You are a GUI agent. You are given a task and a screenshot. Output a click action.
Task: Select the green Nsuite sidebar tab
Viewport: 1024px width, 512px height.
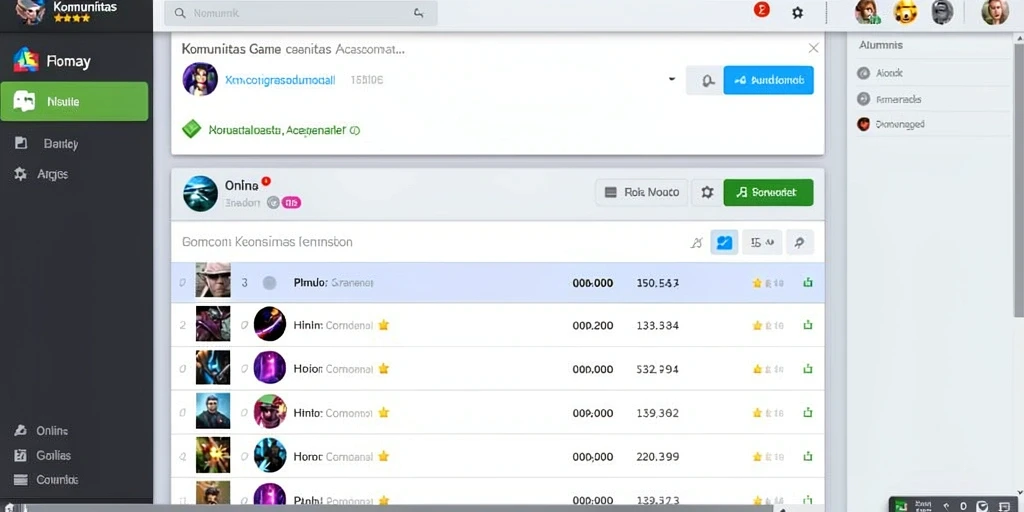click(74, 101)
